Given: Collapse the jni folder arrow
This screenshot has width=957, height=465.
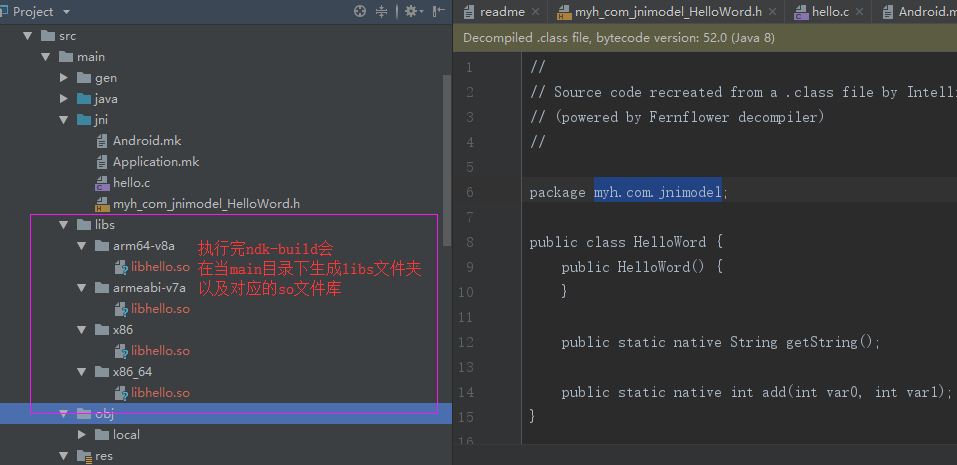Looking at the screenshot, I should [63, 120].
